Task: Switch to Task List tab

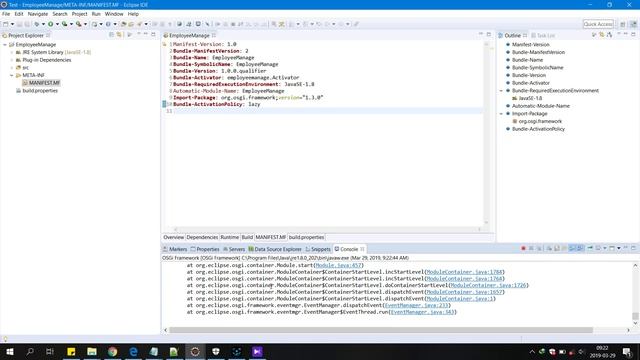Action: point(543,36)
